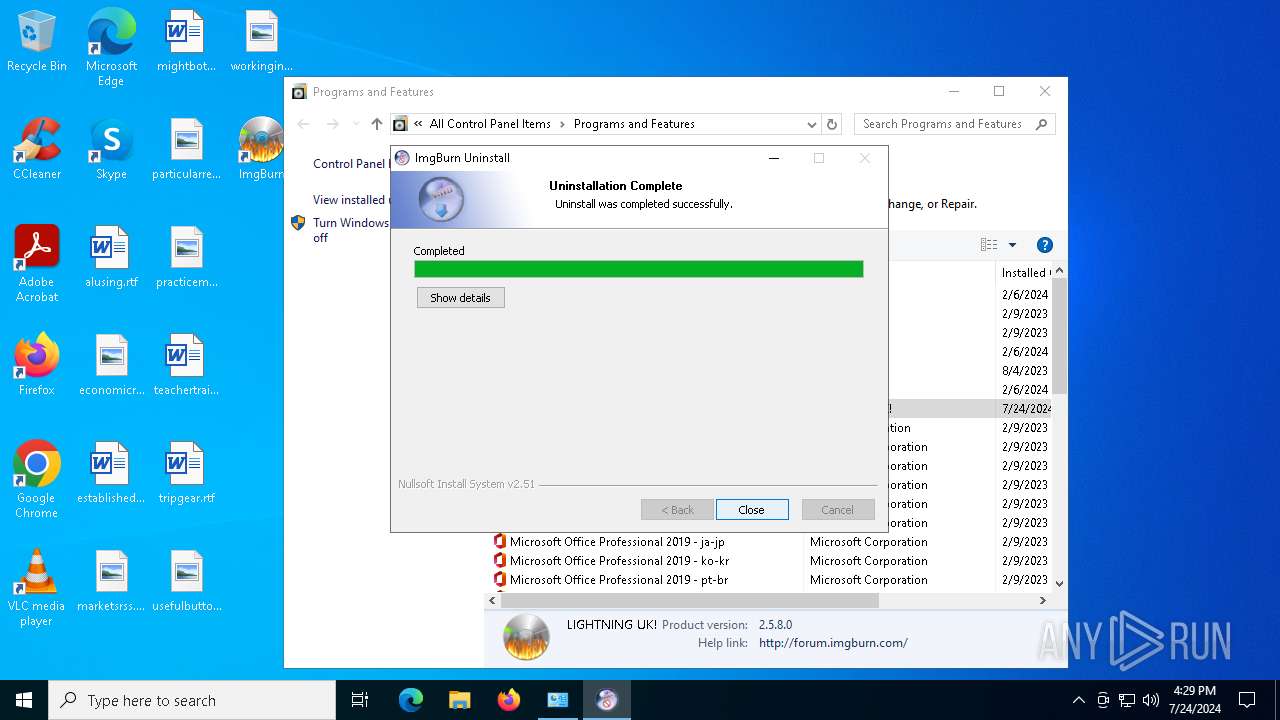The image size is (1280, 720).
Task: Select the ImgBurn desktop shortcut
Action: [x=261, y=150]
